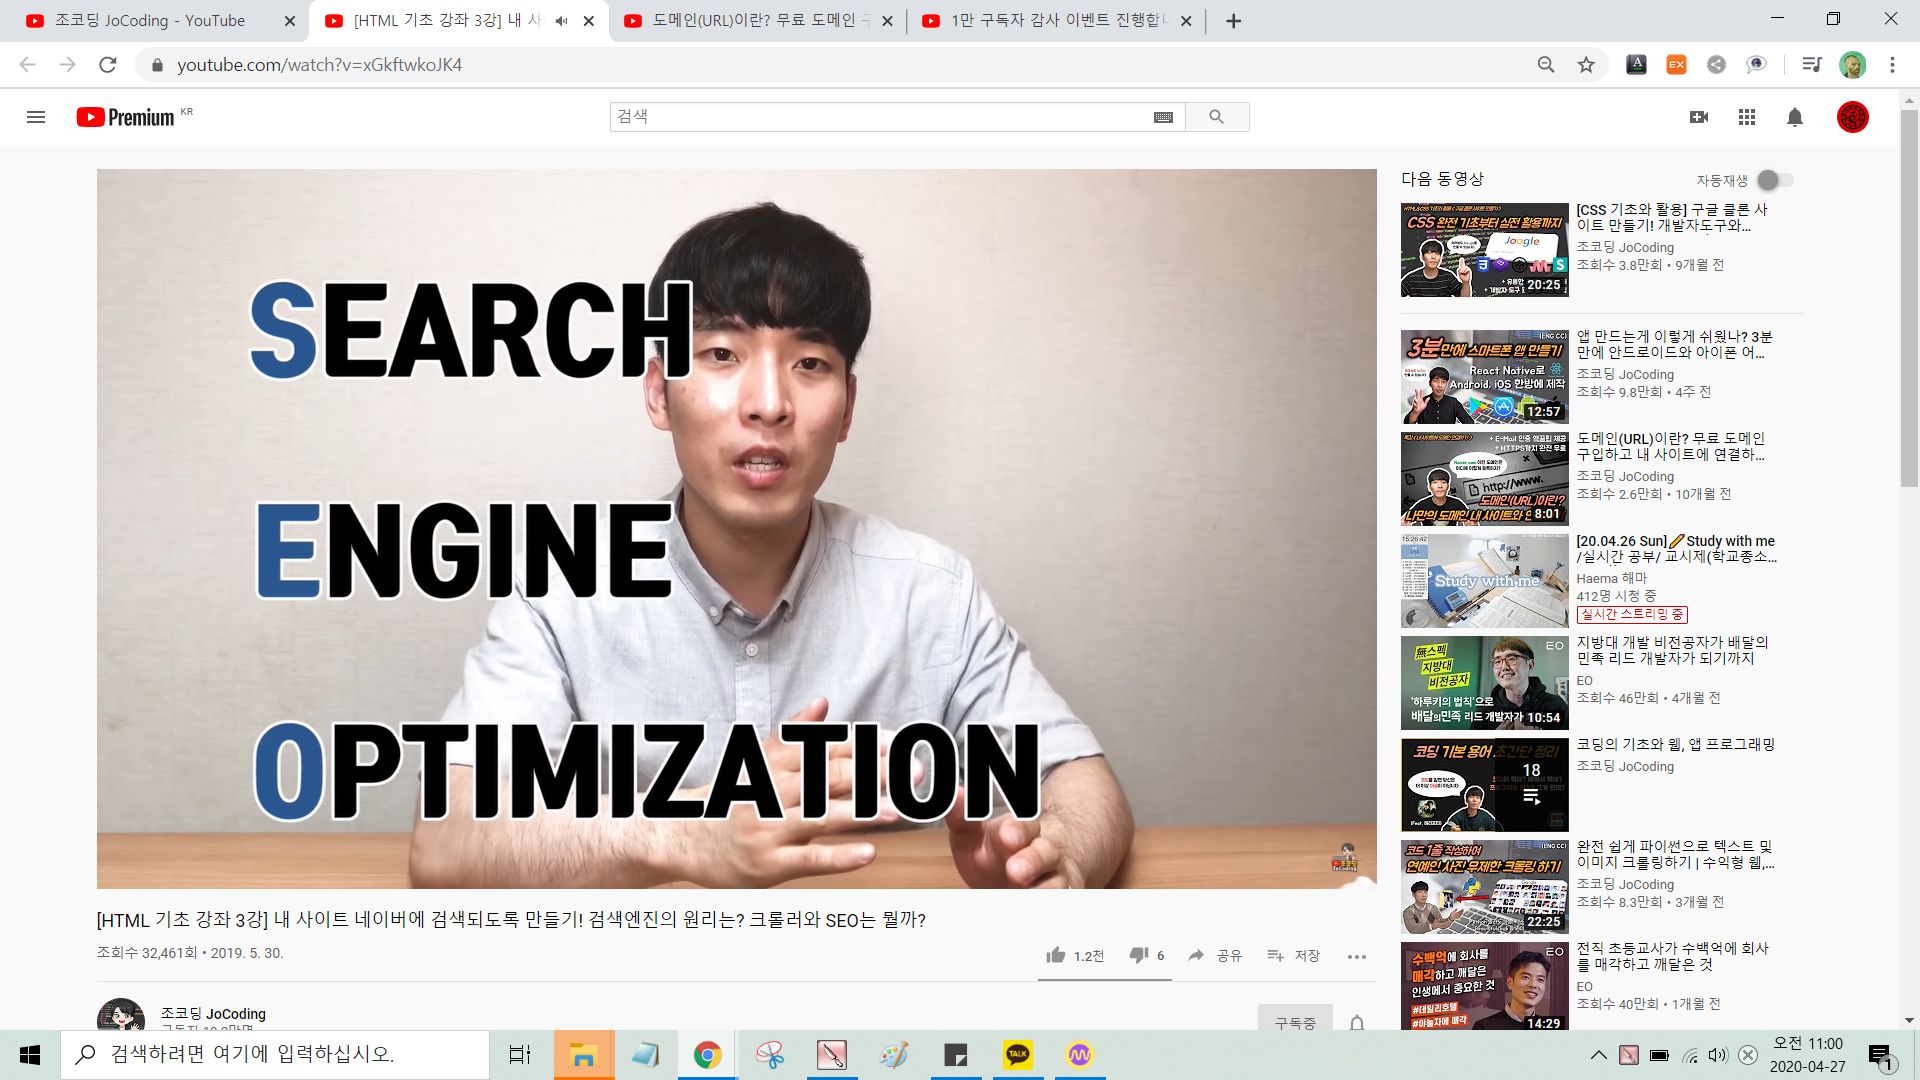Viewport: 1920px width, 1080px height.
Task: Open 전직 초등교사 video thumbnail
Action: 1484,986
